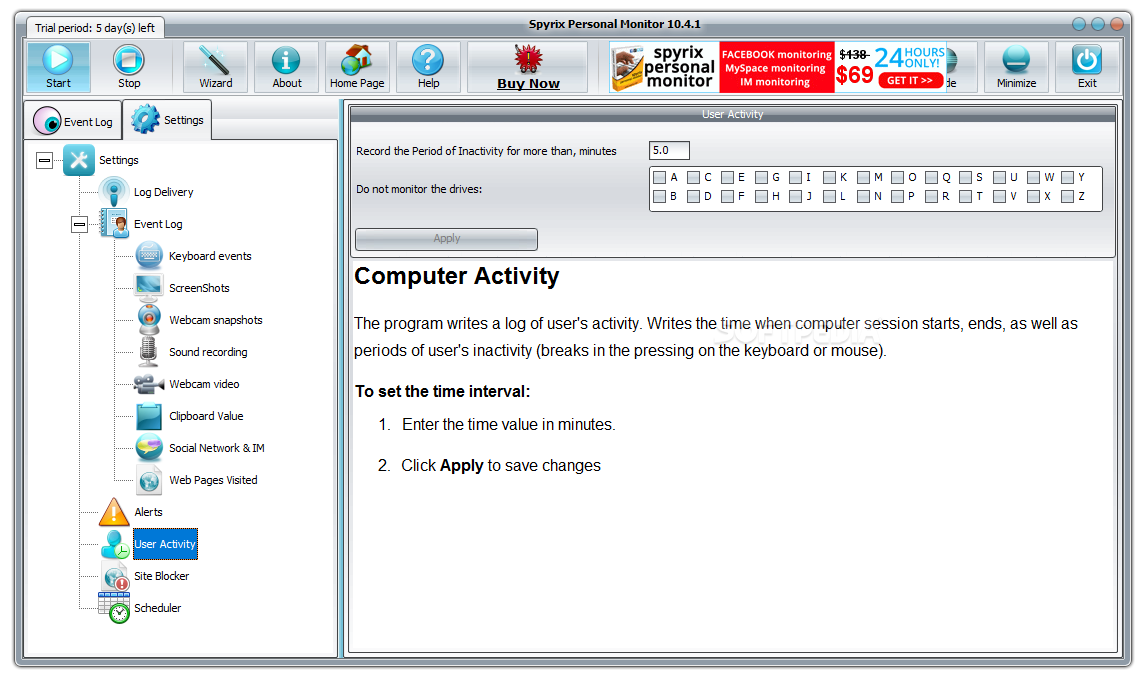This screenshot has width=1147, height=678.
Task: Select the Log Delivery antenna icon
Action: [x=113, y=192]
